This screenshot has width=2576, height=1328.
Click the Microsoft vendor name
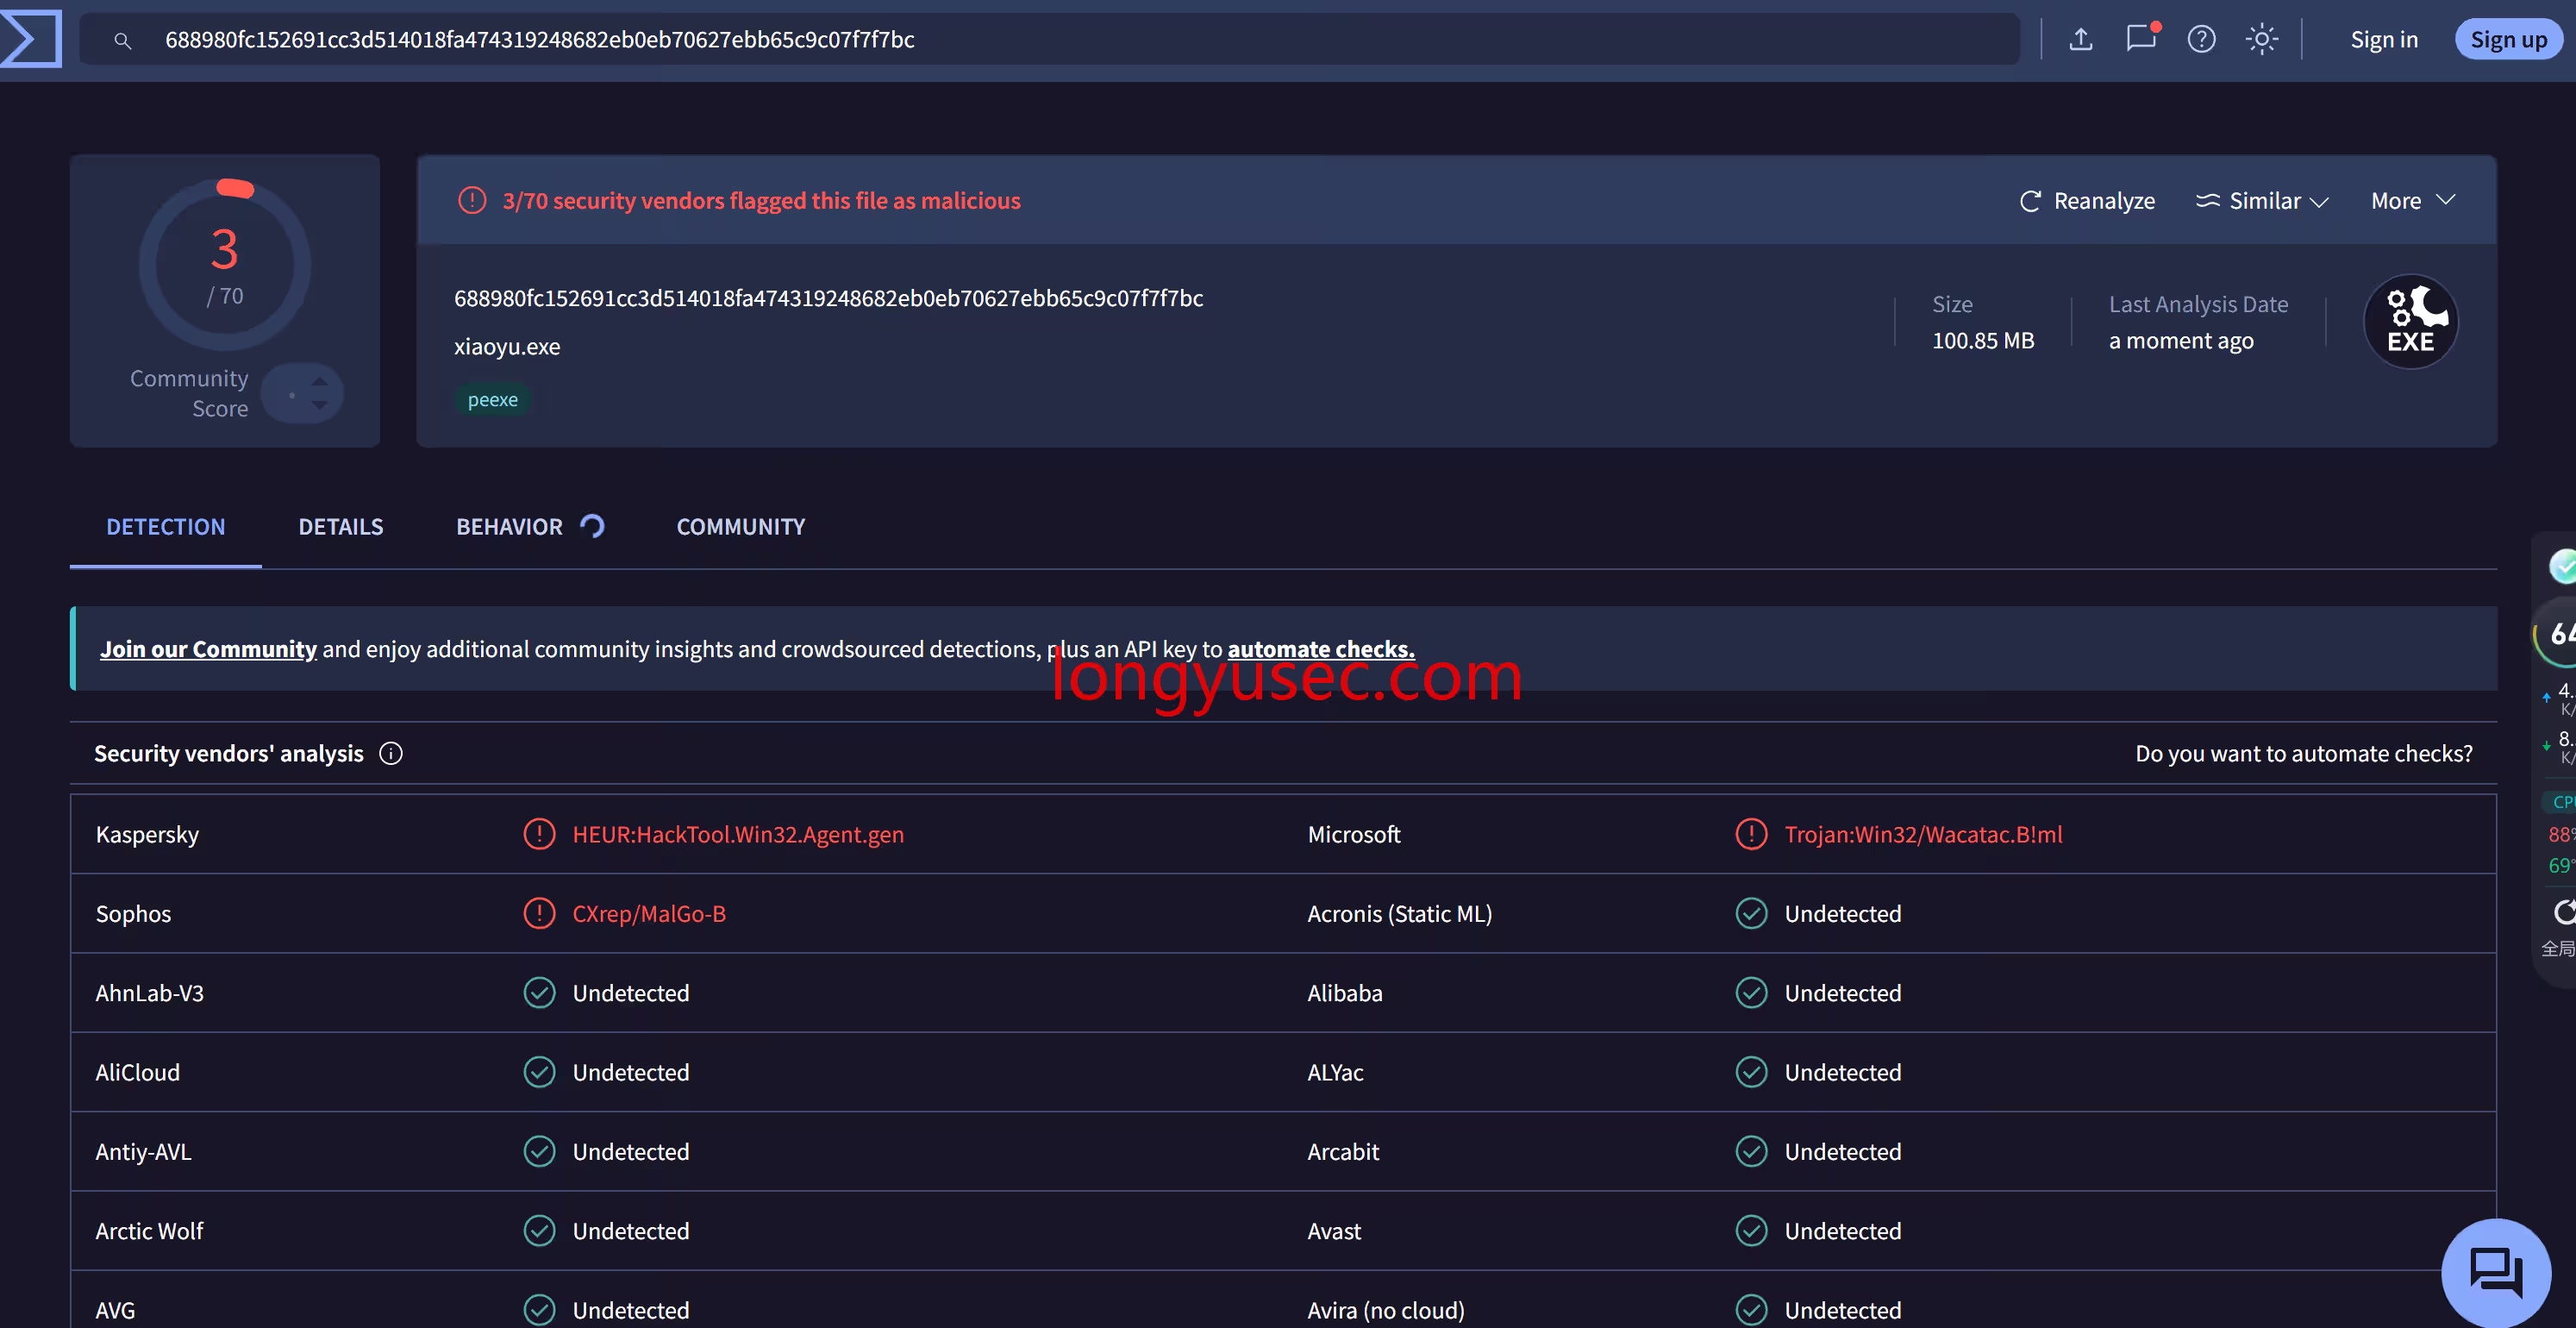click(x=1354, y=834)
